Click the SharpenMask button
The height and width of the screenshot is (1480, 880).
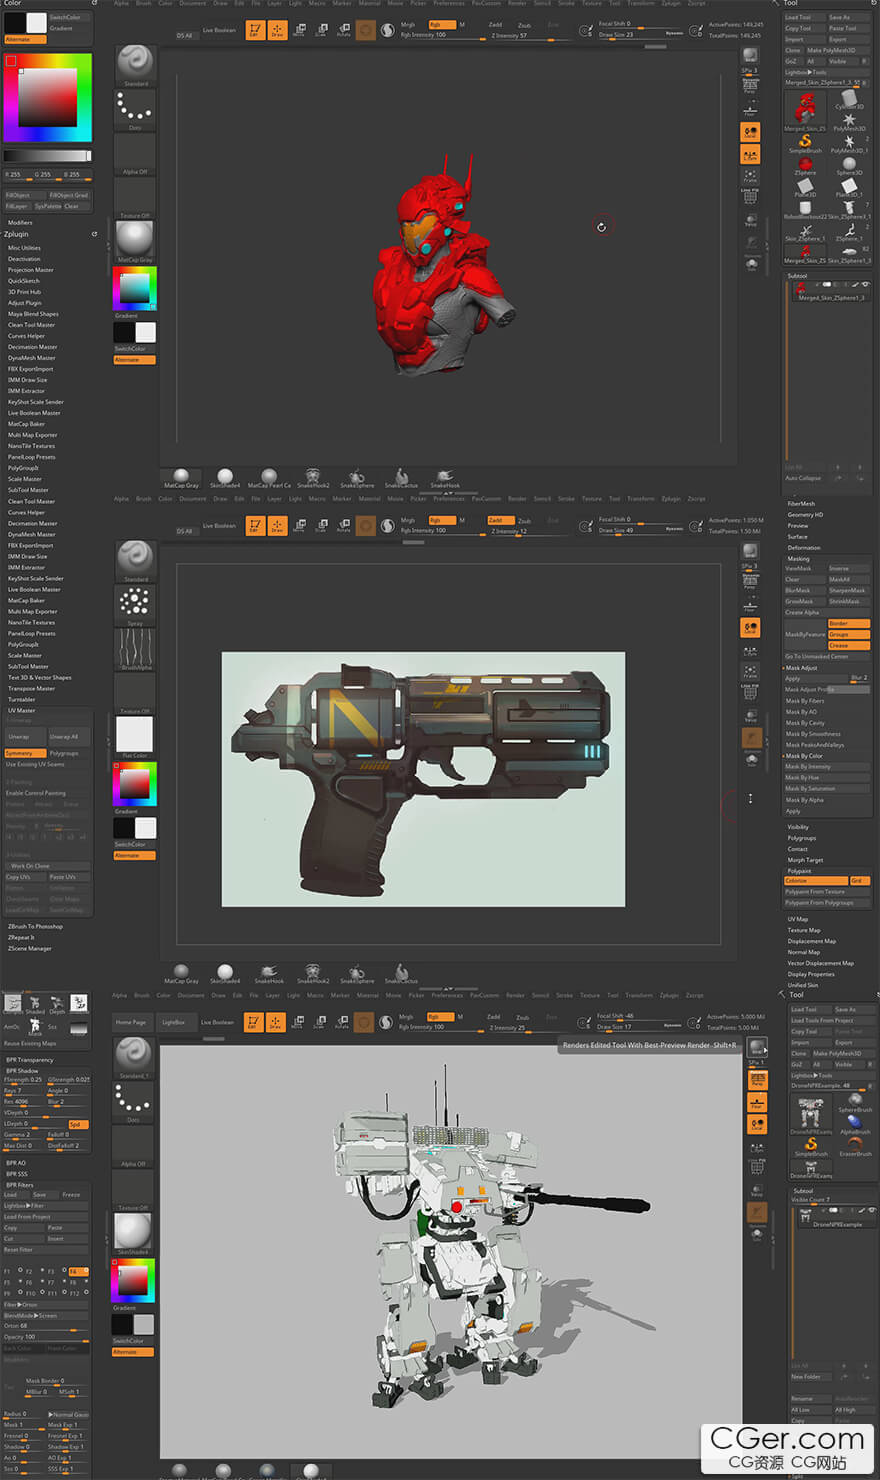coord(848,590)
